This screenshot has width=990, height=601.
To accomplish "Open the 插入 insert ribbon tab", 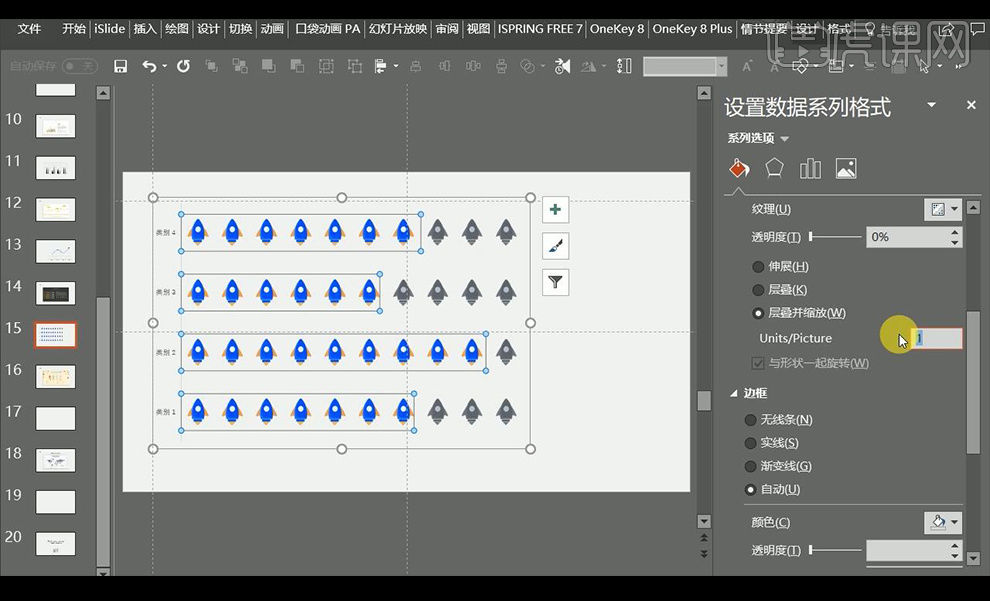I will pos(145,29).
